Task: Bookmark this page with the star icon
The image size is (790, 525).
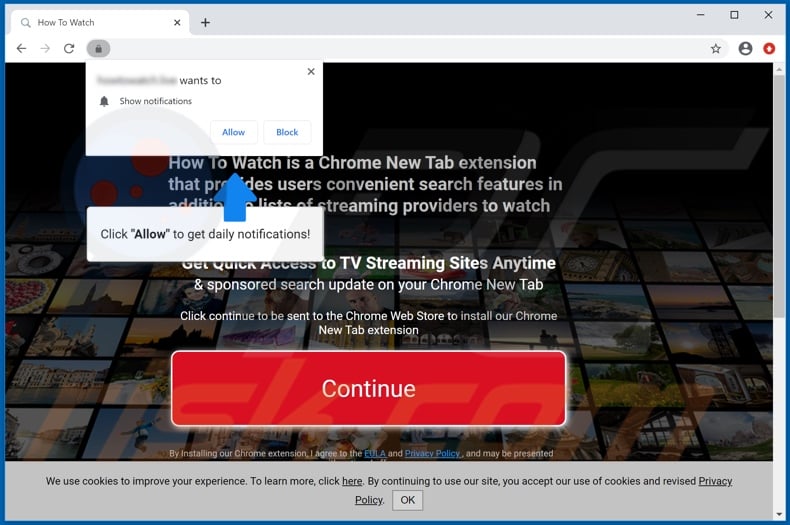Action: (x=715, y=48)
